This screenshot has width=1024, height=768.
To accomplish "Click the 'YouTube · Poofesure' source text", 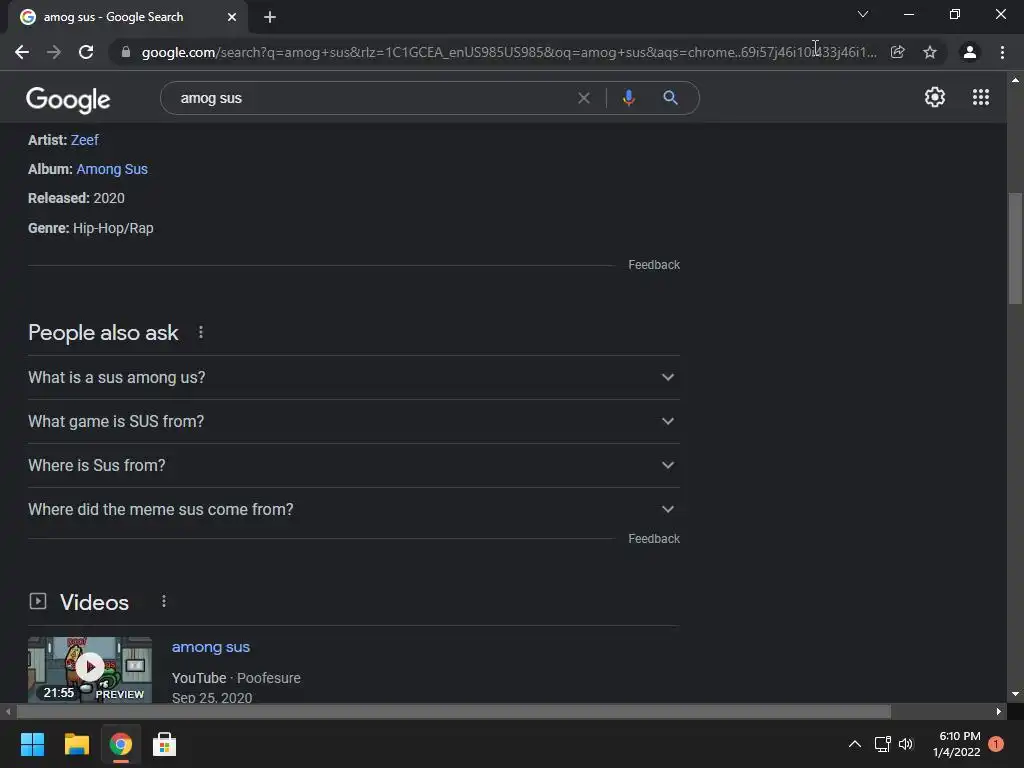I will click(x=236, y=678).
